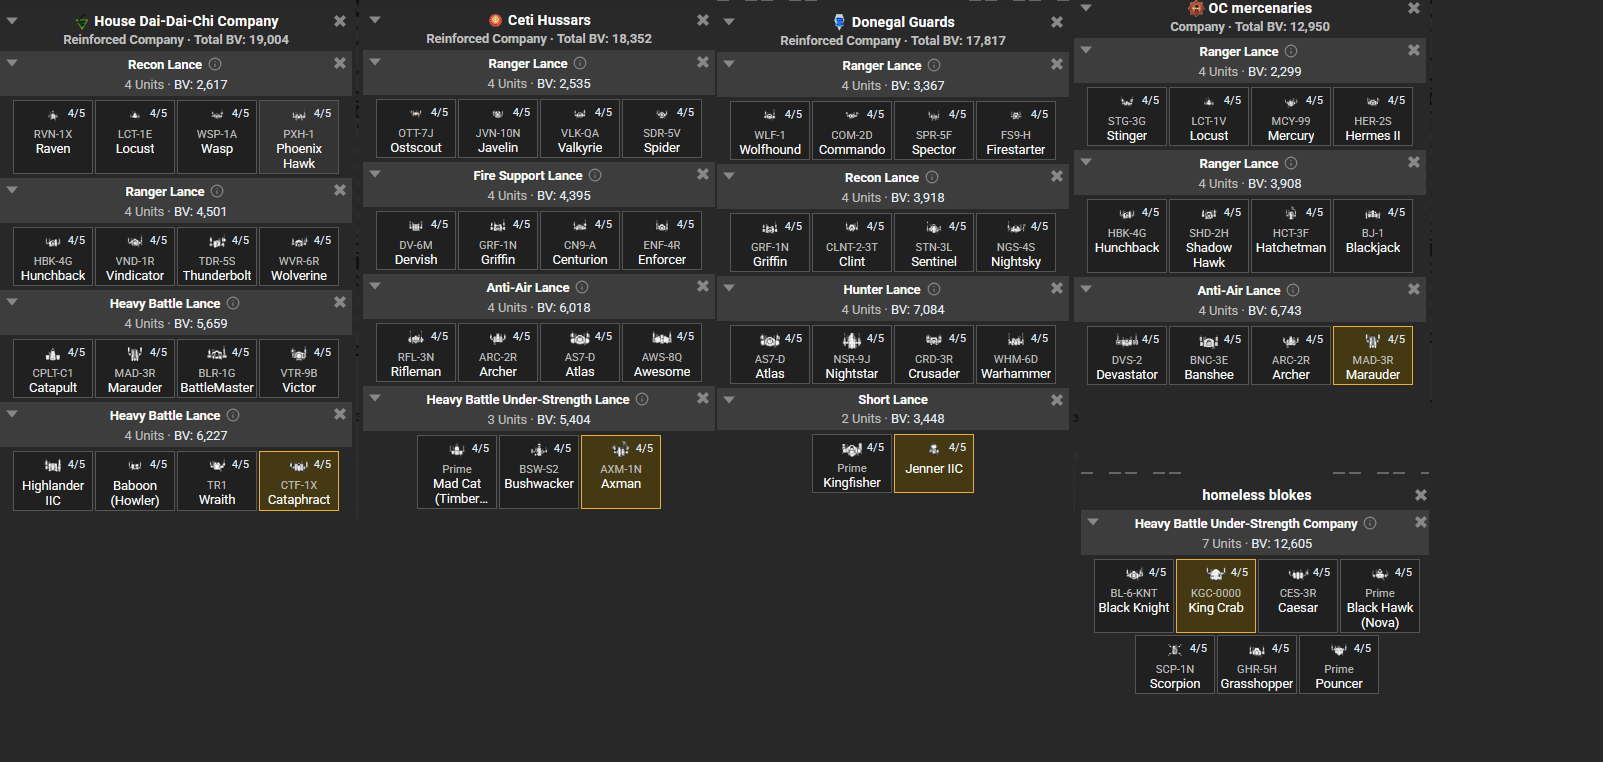Viewport: 1603px width, 762px height.
Task: Select the BLR-1G BattleMaster unit card
Action: click(217, 369)
